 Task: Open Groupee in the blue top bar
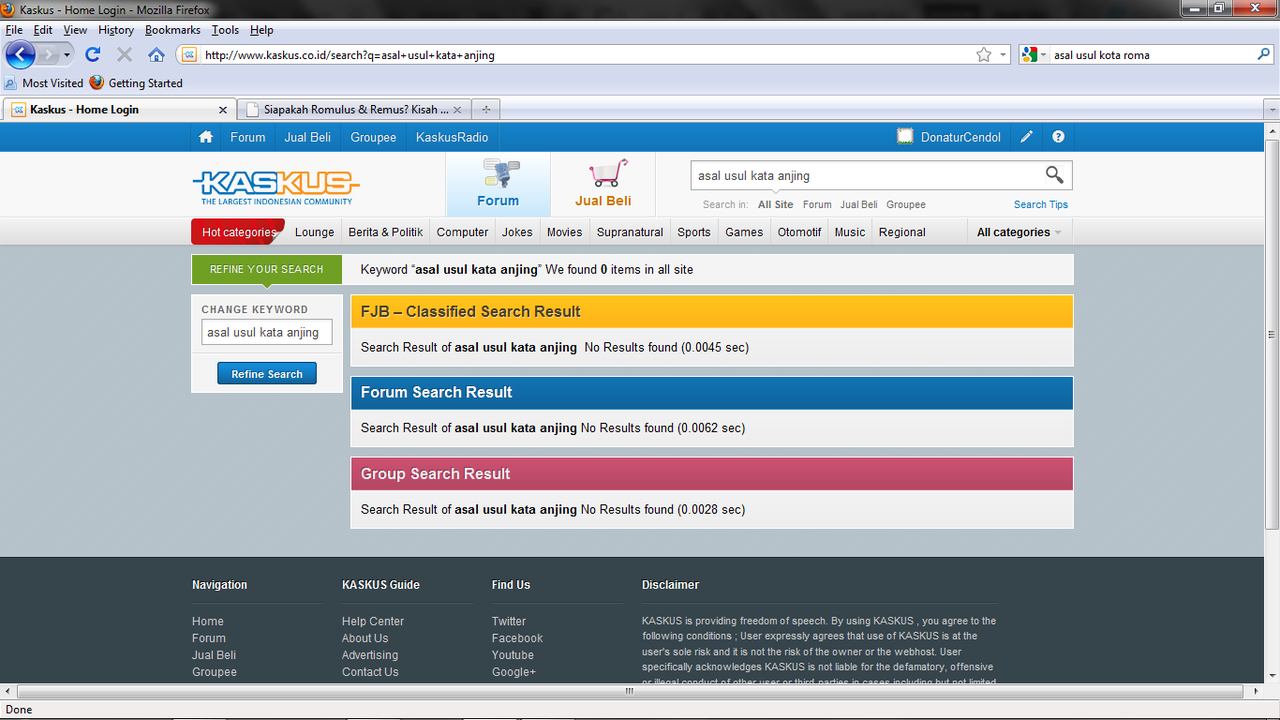pos(373,137)
